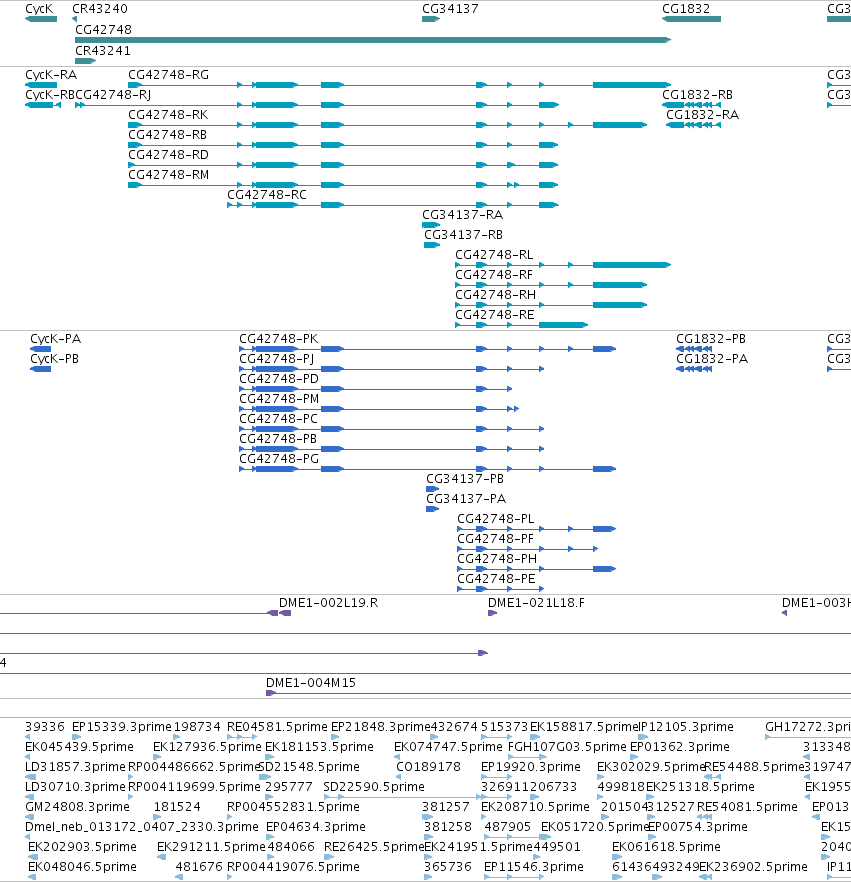Select transcript CycK-RA label
This screenshot has height=882, width=851.
[51, 75]
